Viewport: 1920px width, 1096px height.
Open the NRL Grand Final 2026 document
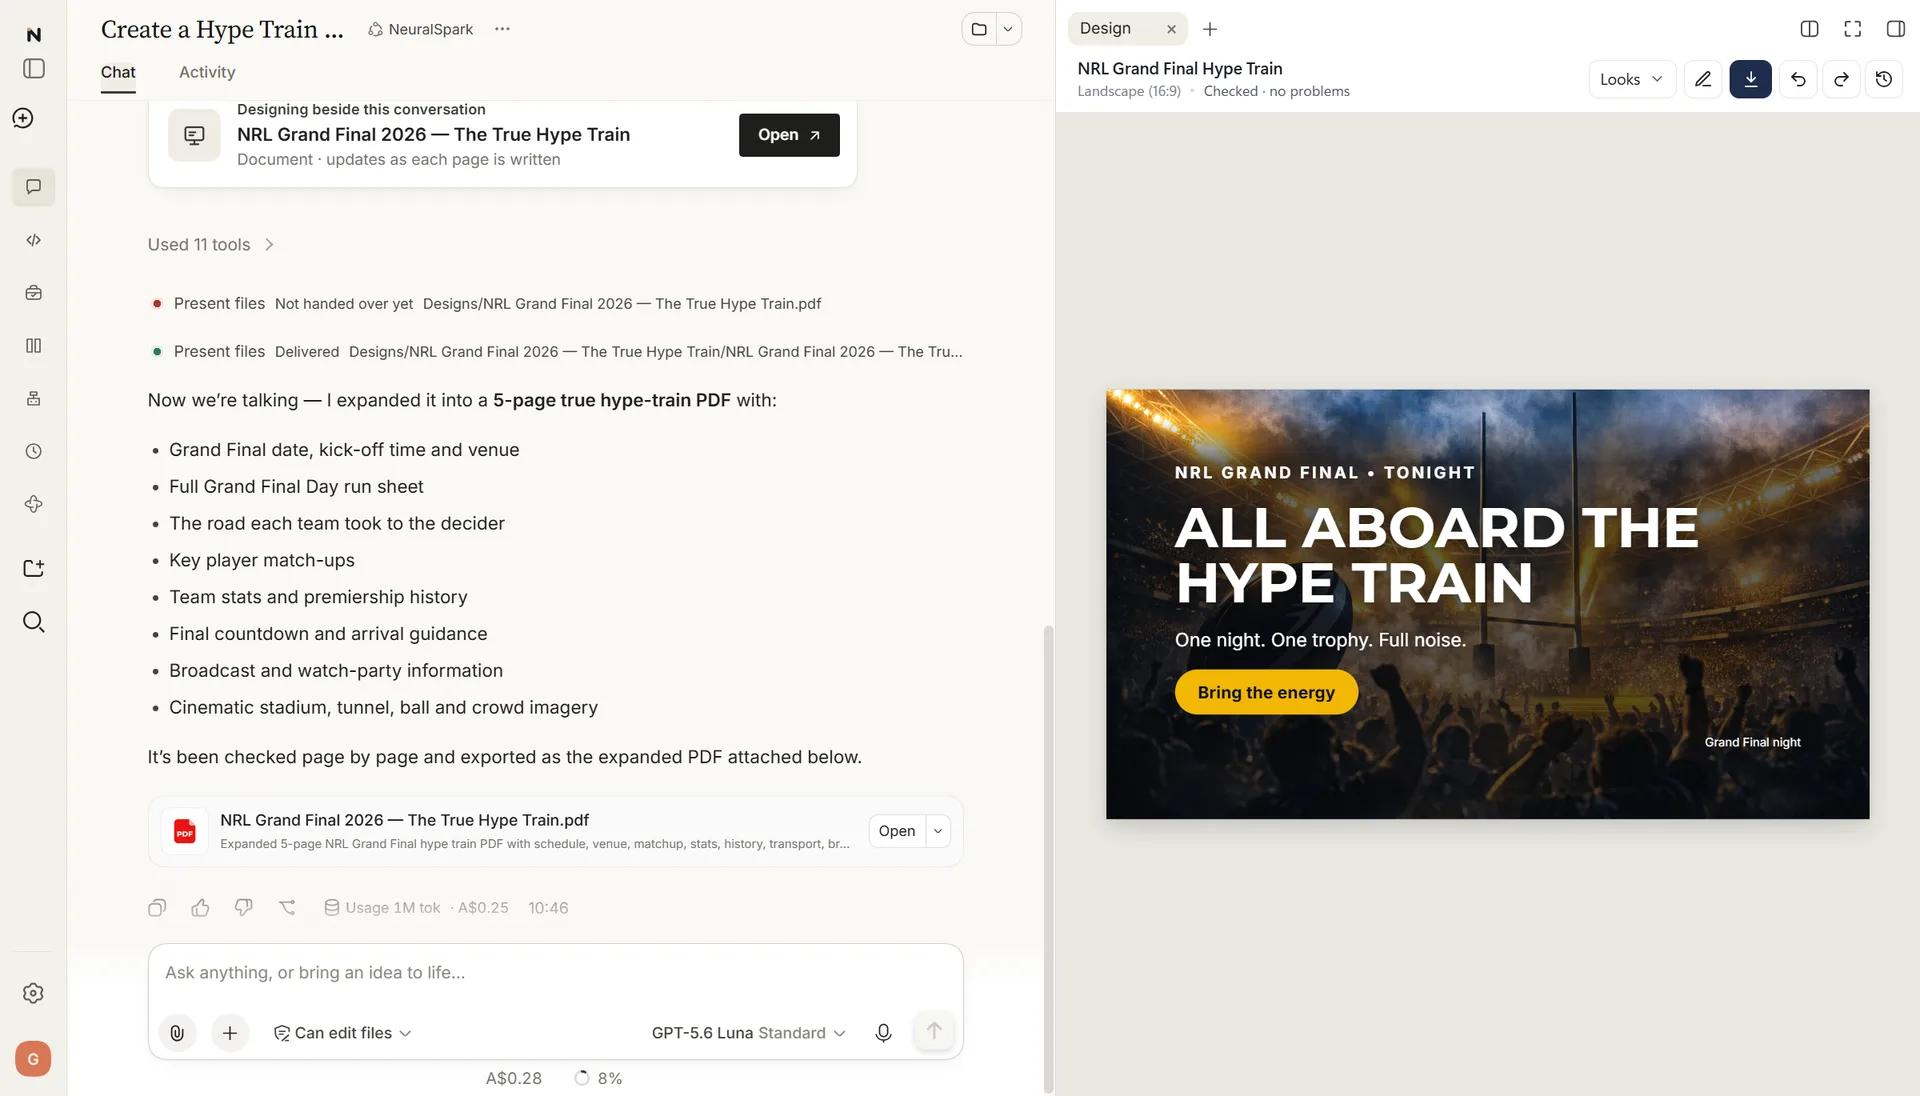789,135
